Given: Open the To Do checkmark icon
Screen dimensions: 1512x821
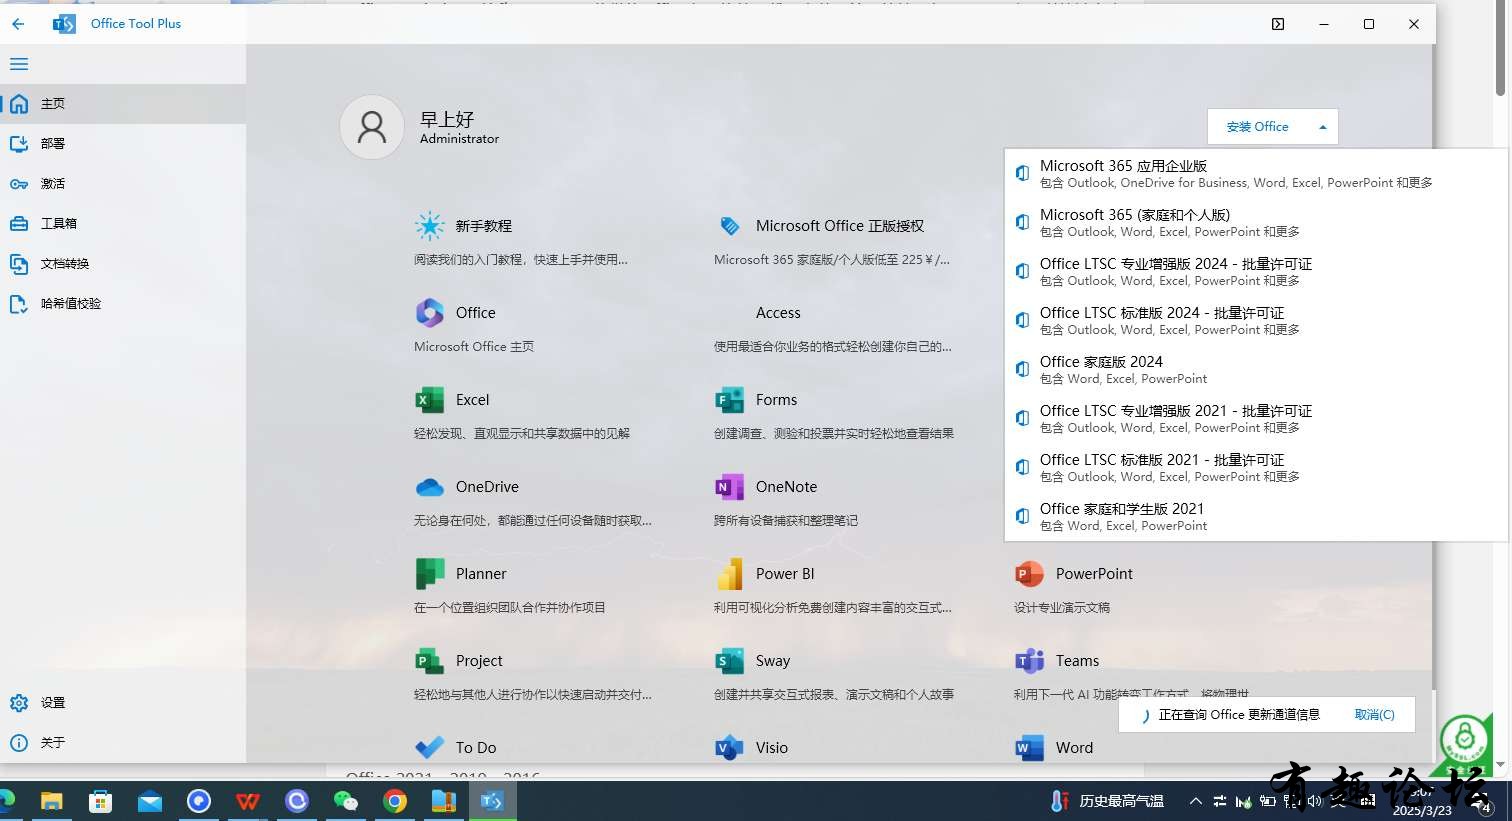Looking at the screenshot, I should 430,747.
